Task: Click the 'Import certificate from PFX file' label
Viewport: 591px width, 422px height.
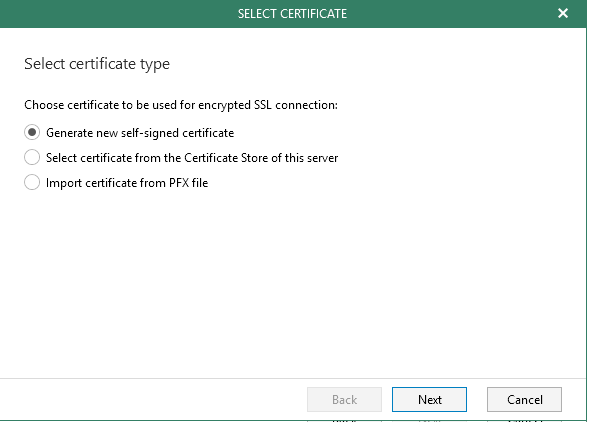Action: coord(127,183)
